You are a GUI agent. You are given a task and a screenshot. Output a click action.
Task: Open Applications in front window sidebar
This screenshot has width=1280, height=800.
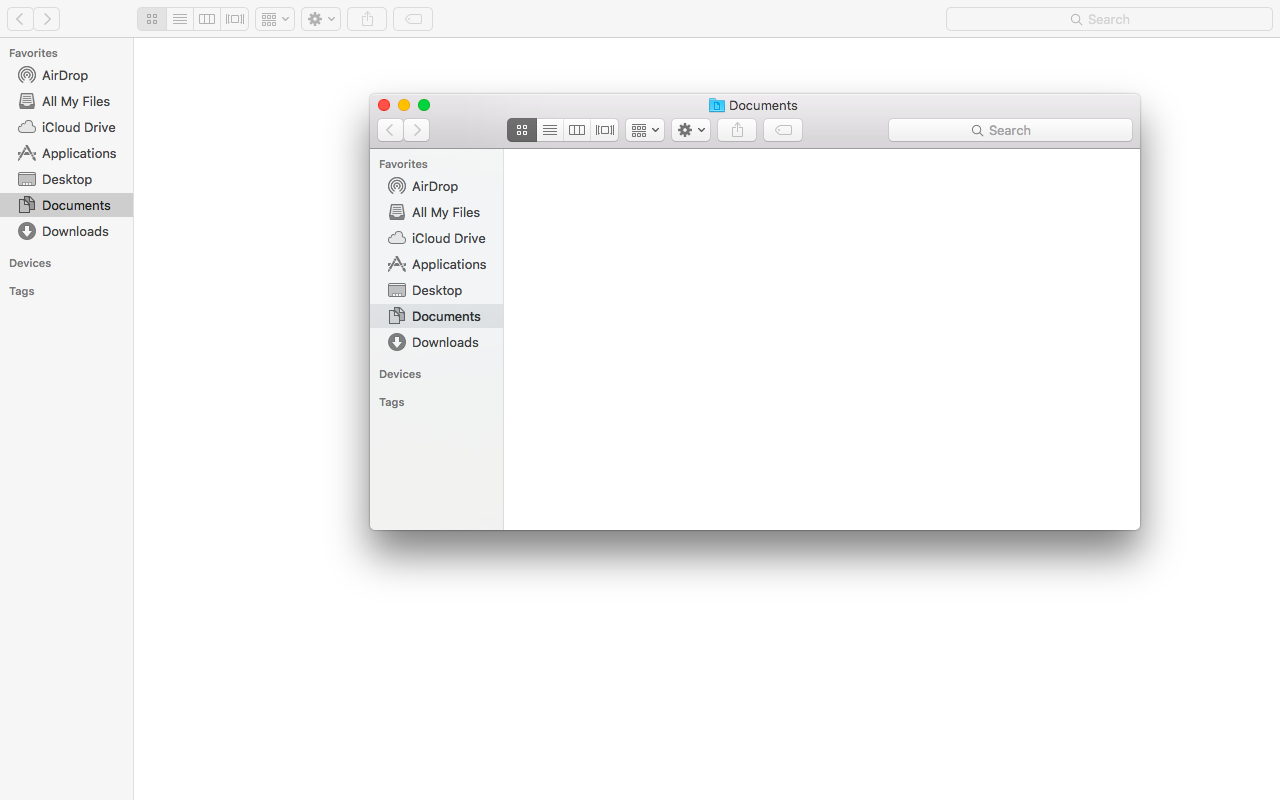click(x=436, y=264)
